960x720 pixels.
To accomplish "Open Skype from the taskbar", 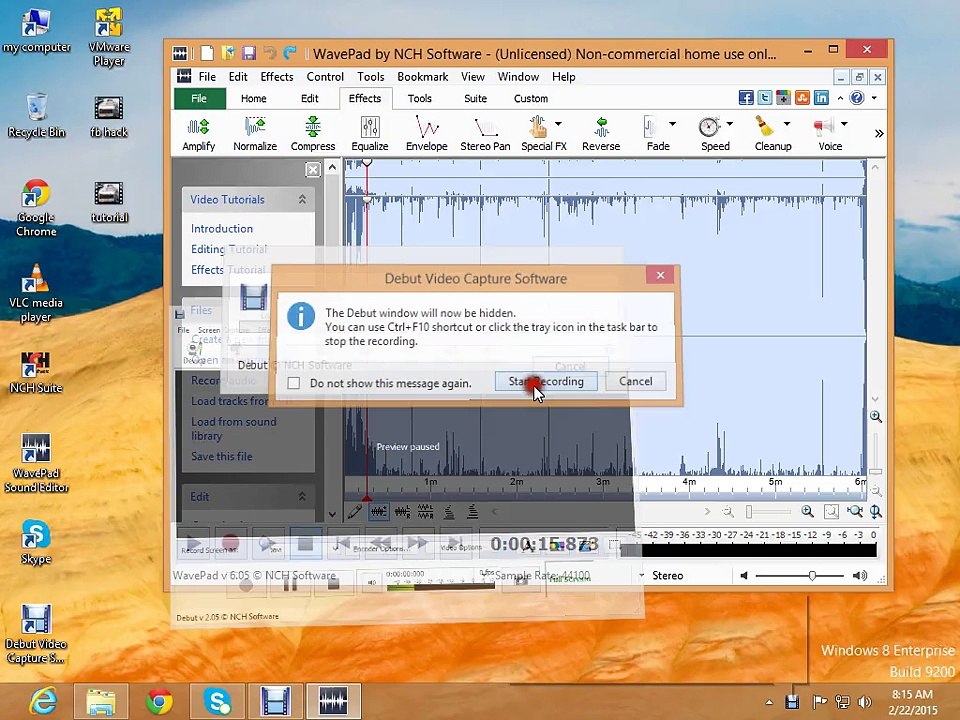I will [217, 700].
